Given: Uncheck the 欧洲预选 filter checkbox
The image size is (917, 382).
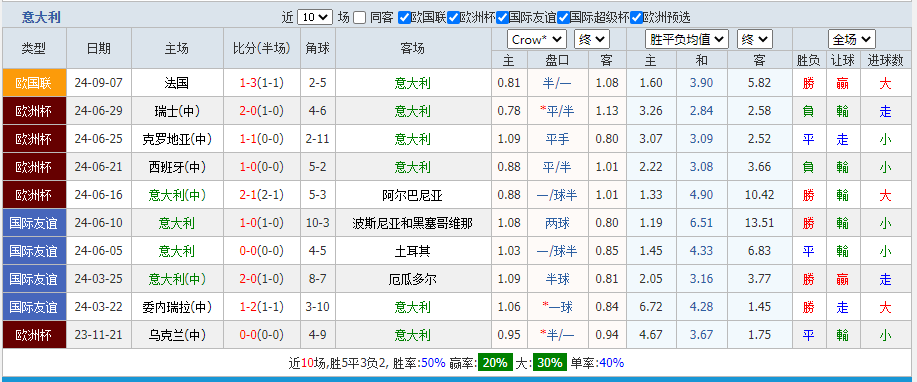Looking at the screenshot, I should (636, 18).
